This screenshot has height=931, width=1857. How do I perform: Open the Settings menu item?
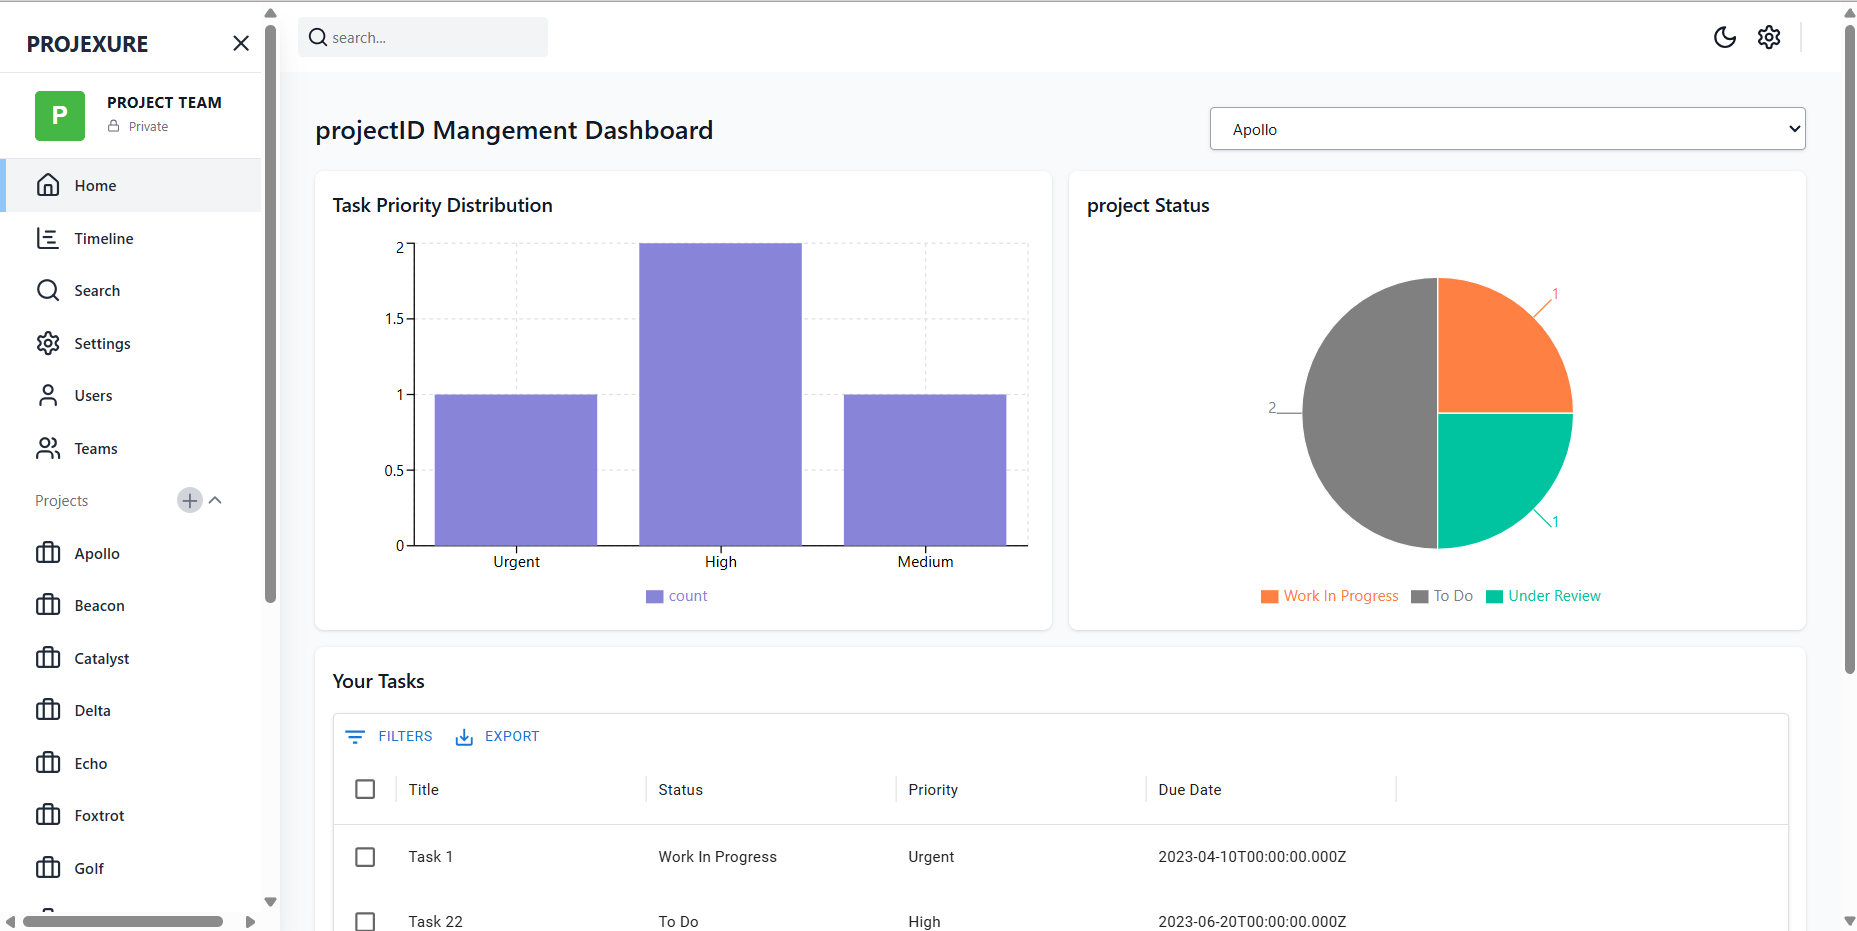click(131, 343)
